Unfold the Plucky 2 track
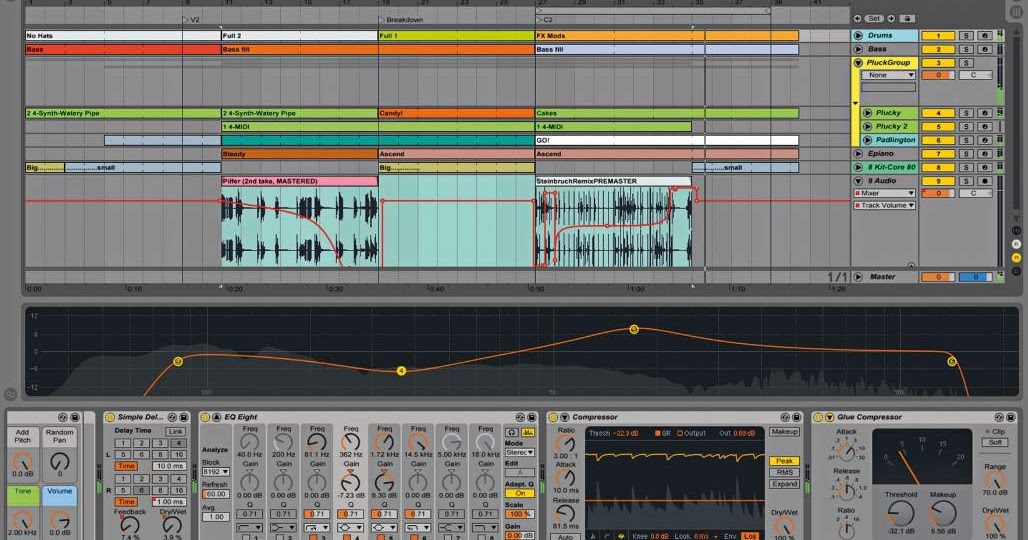 [x=867, y=126]
